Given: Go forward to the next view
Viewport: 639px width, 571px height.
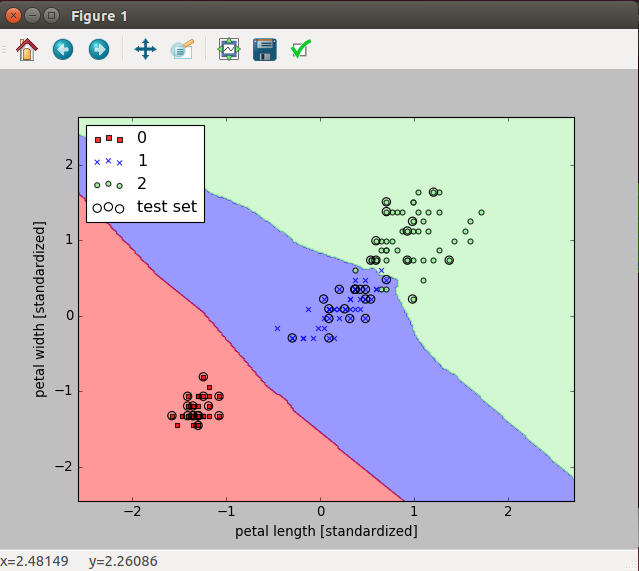Looking at the screenshot, I should pyautogui.click(x=98, y=49).
